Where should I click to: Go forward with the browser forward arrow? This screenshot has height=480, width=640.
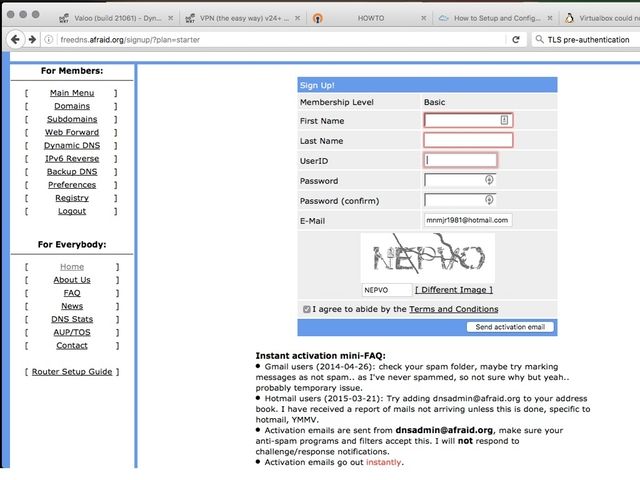point(32,40)
